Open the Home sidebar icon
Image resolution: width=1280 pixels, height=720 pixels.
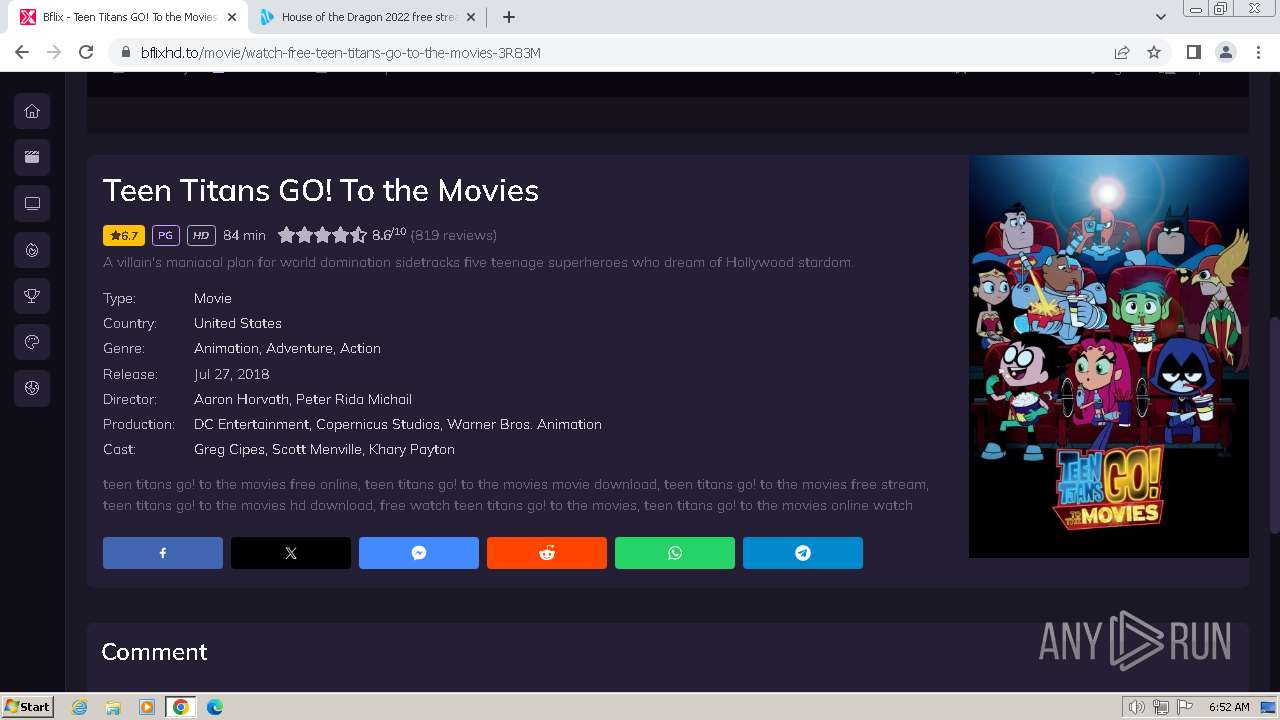pyautogui.click(x=32, y=111)
